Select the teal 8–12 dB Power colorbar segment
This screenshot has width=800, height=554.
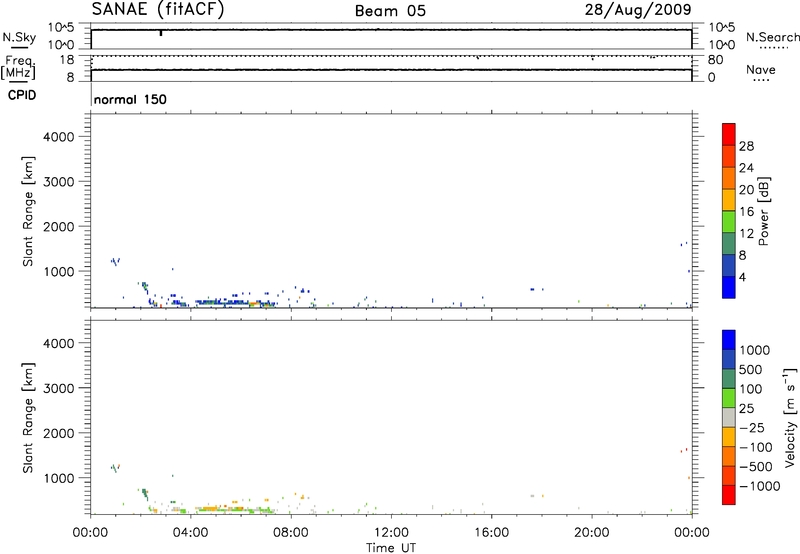pos(729,243)
